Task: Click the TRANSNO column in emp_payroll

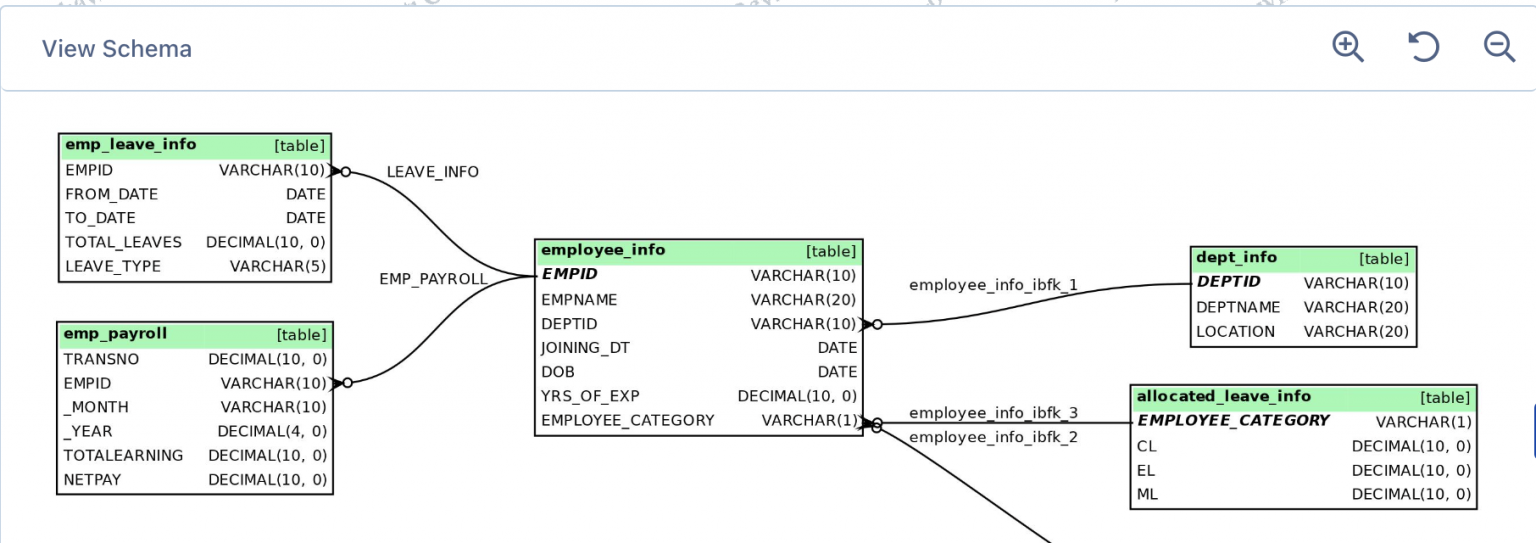Action: click(102, 359)
